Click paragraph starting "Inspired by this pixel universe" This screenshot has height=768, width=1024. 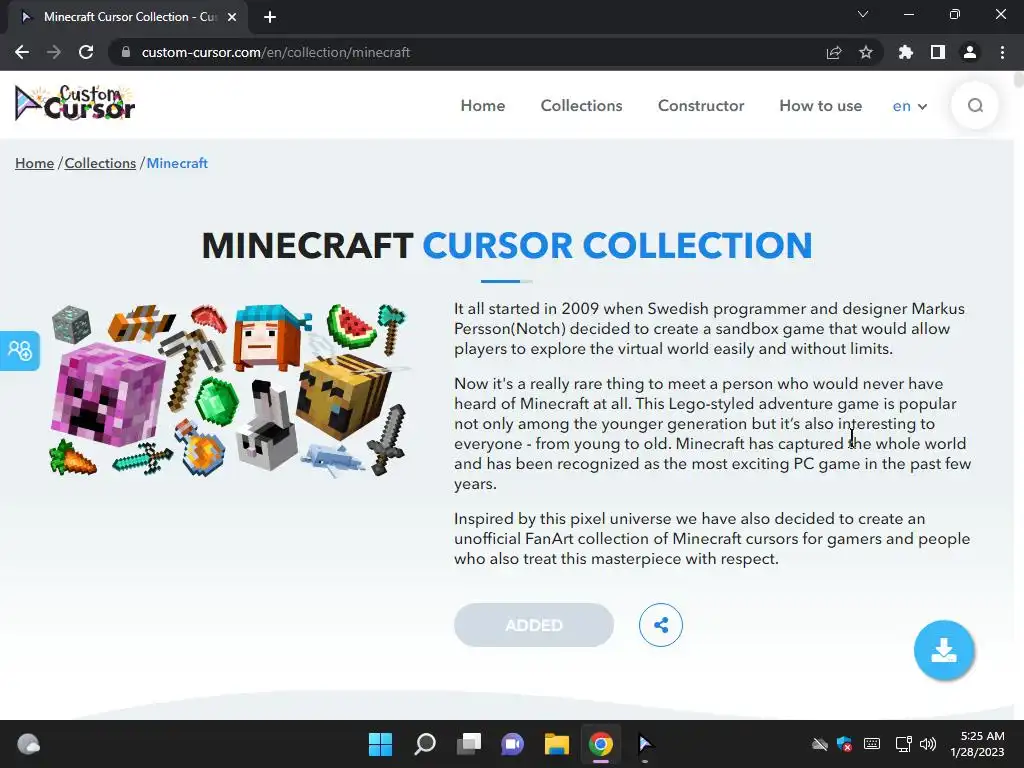tap(712, 539)
